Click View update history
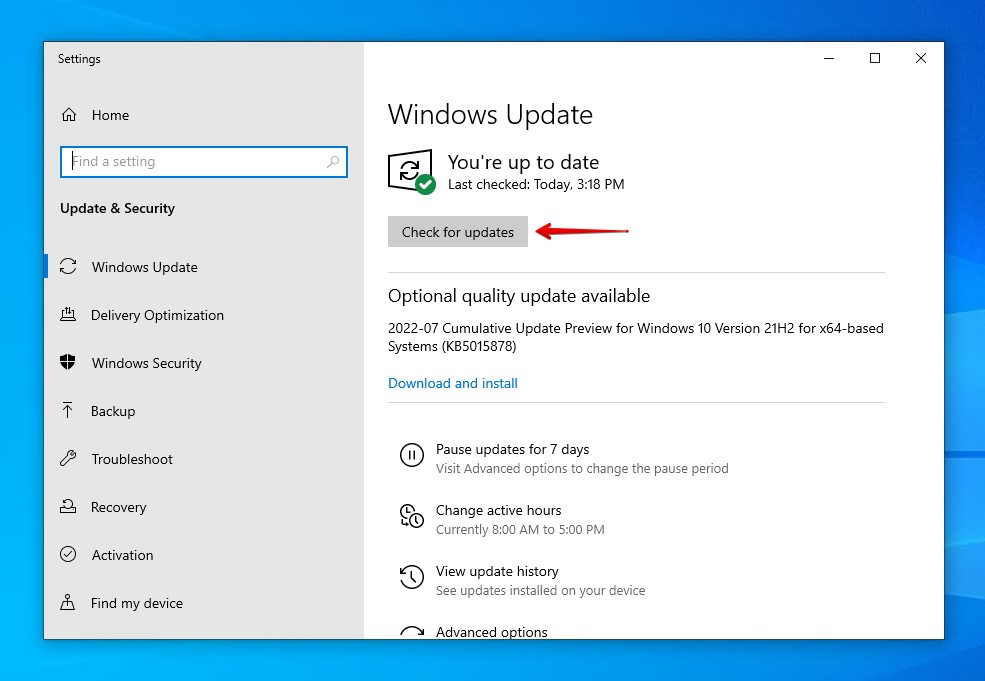This screenshot has width=985, height=681. (x=496, y=571)
